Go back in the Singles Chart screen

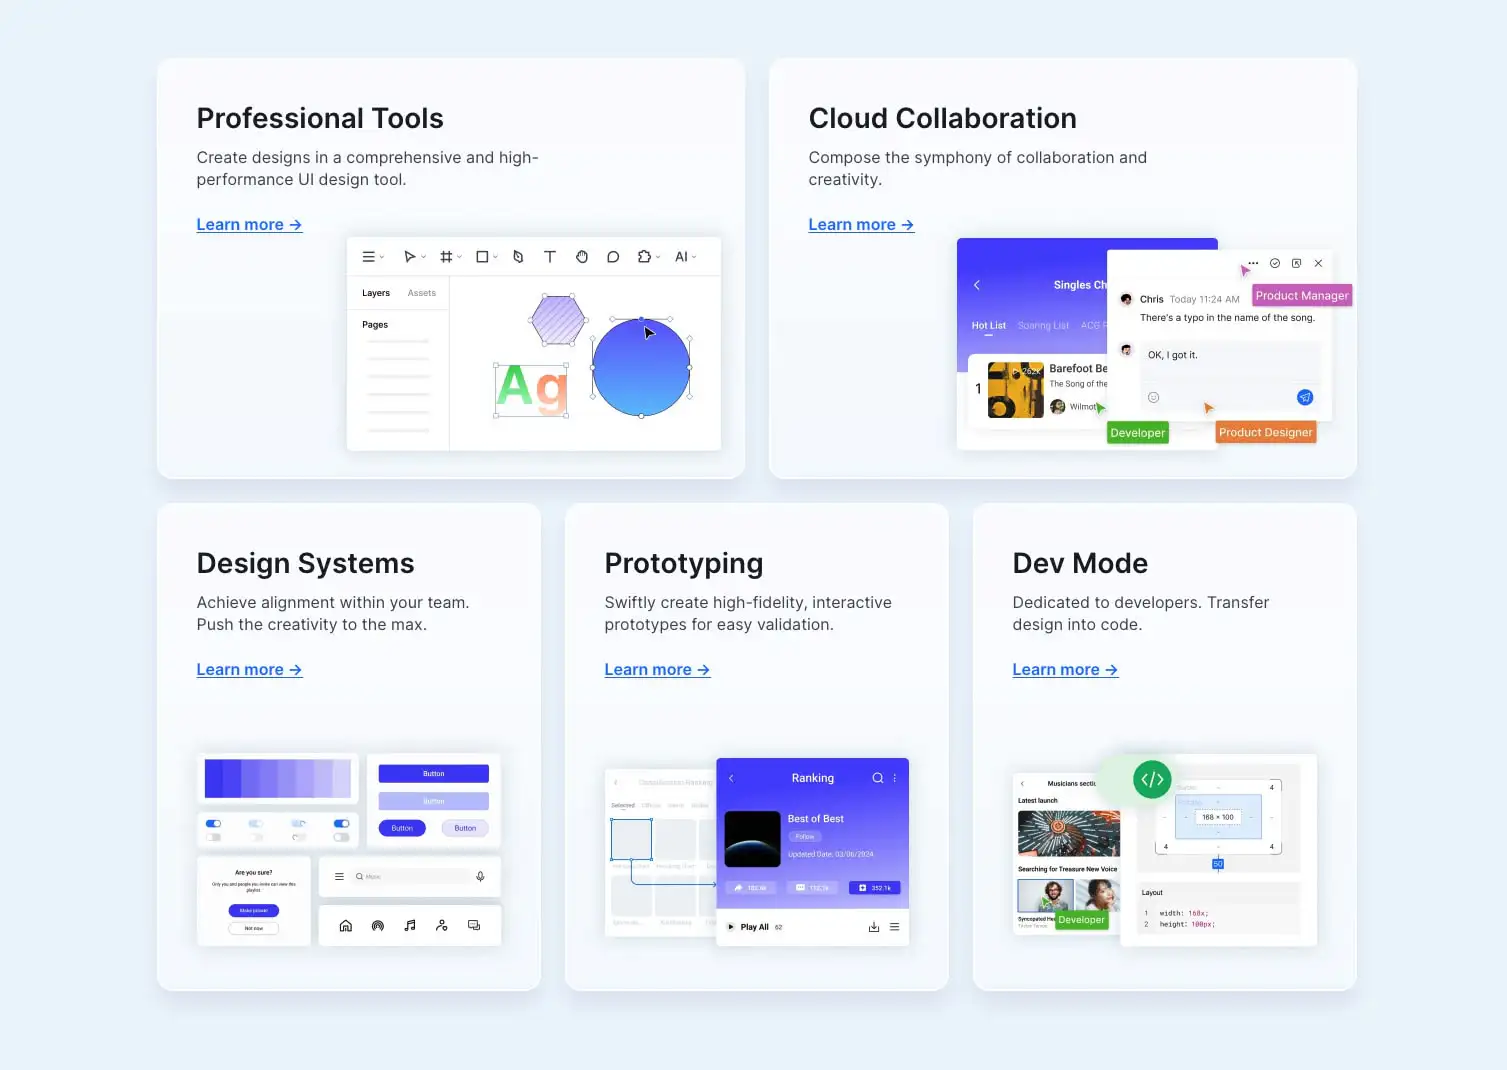tap(977, 285)
